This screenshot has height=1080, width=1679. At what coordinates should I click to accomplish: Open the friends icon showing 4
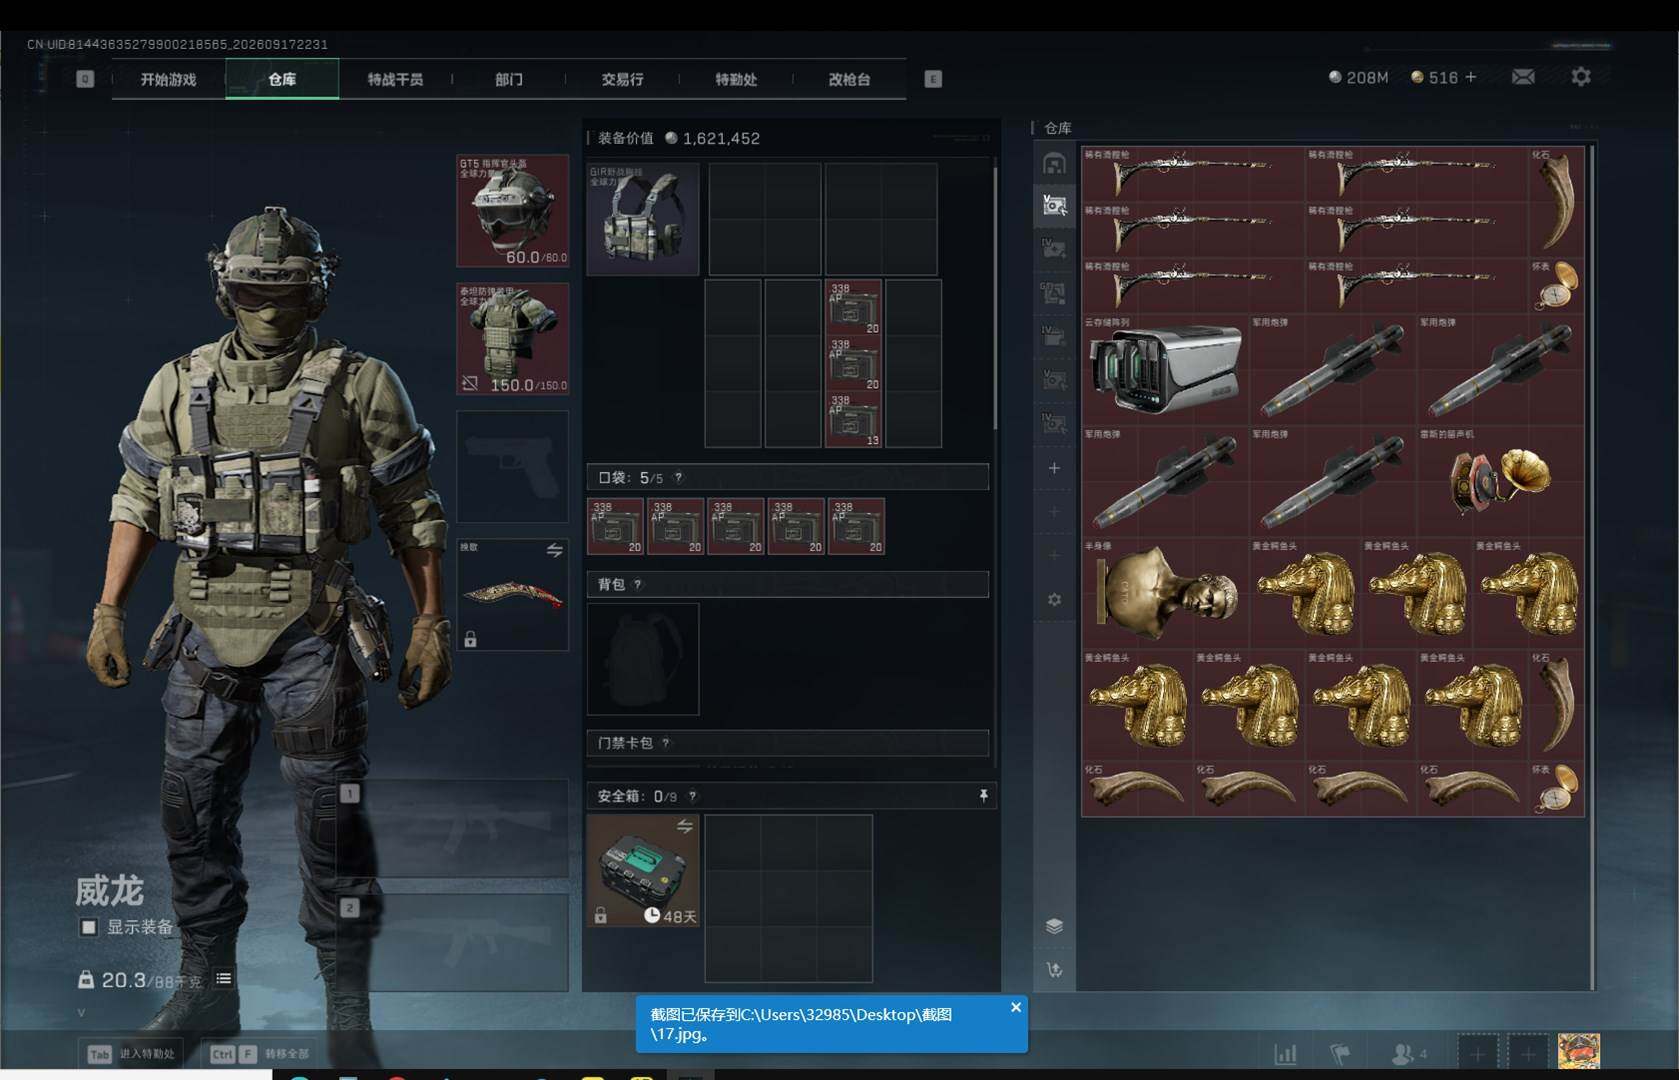coord(1409,1053)
